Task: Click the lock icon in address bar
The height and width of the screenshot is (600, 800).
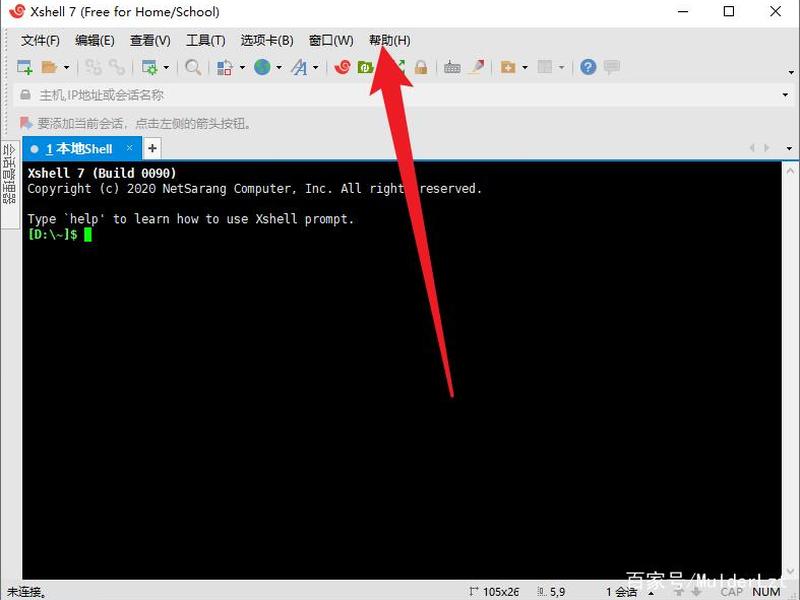Action: [25, 95]
